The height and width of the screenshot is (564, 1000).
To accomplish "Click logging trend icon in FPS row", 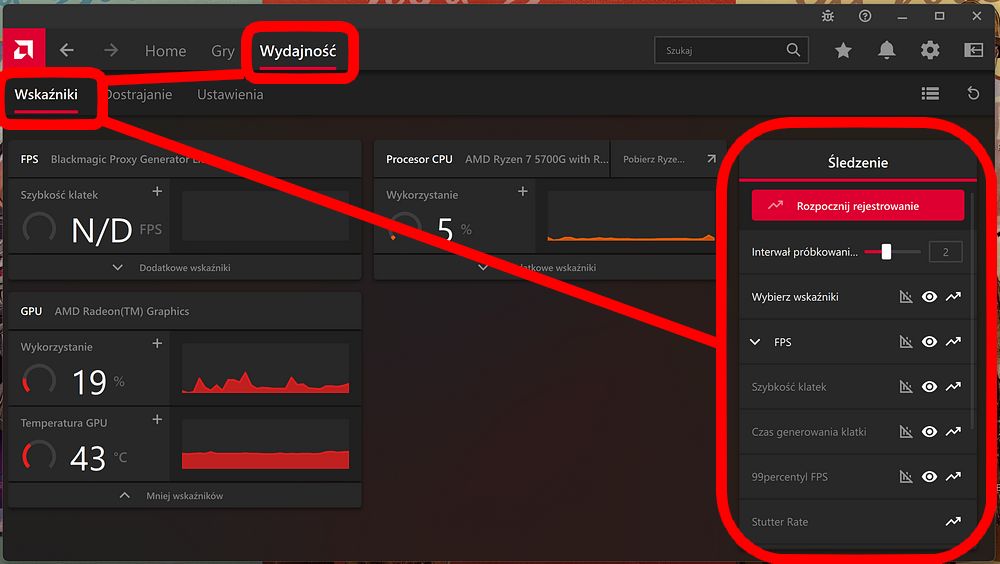I will (x=953, y=342).
